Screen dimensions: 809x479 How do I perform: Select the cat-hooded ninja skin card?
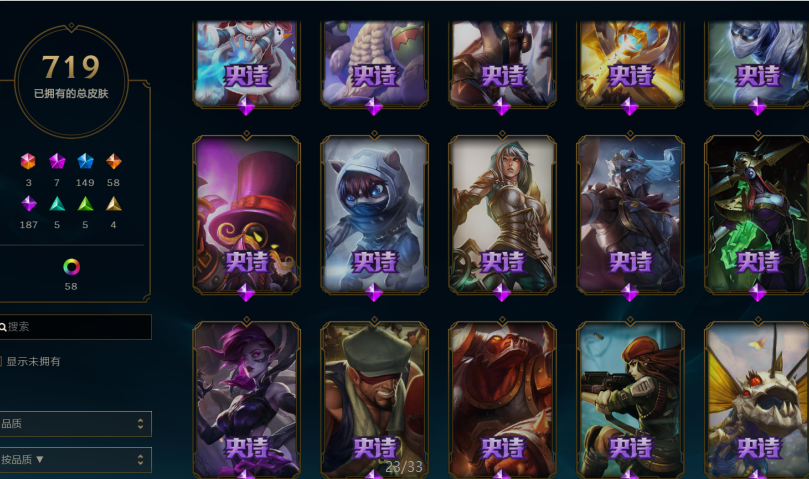375,215
